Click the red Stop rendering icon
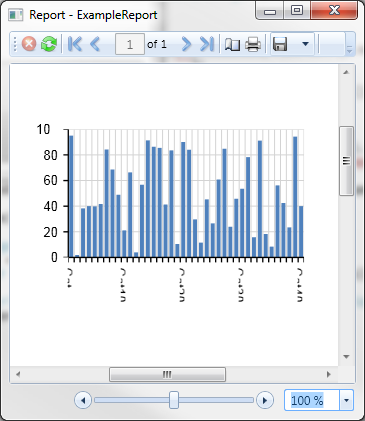 (29, 44)
